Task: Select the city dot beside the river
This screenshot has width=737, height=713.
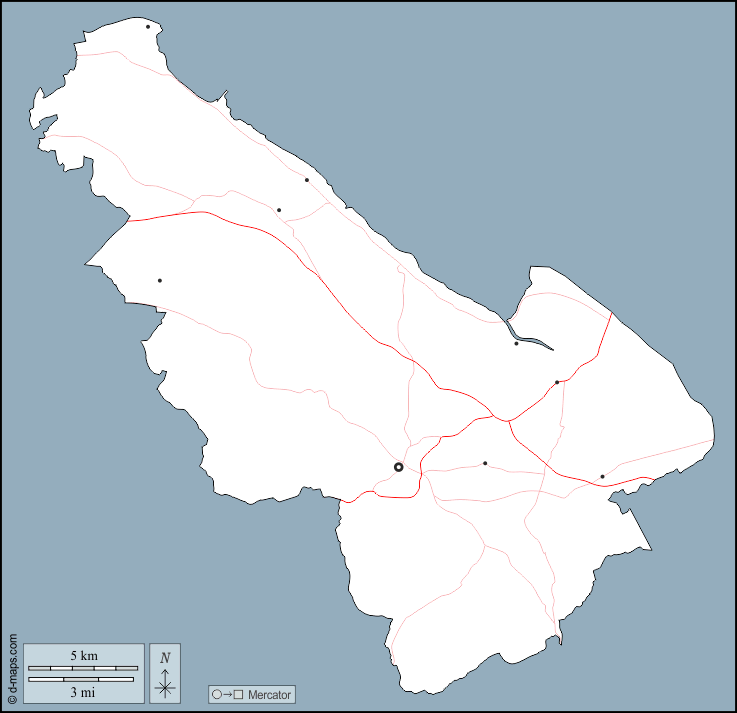Action: [x=516, y=344]
